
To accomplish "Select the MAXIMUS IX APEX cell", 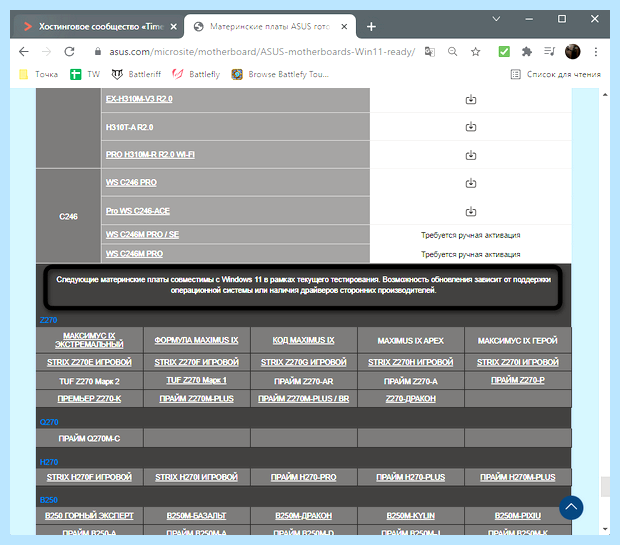I will (x=410, y=340).
